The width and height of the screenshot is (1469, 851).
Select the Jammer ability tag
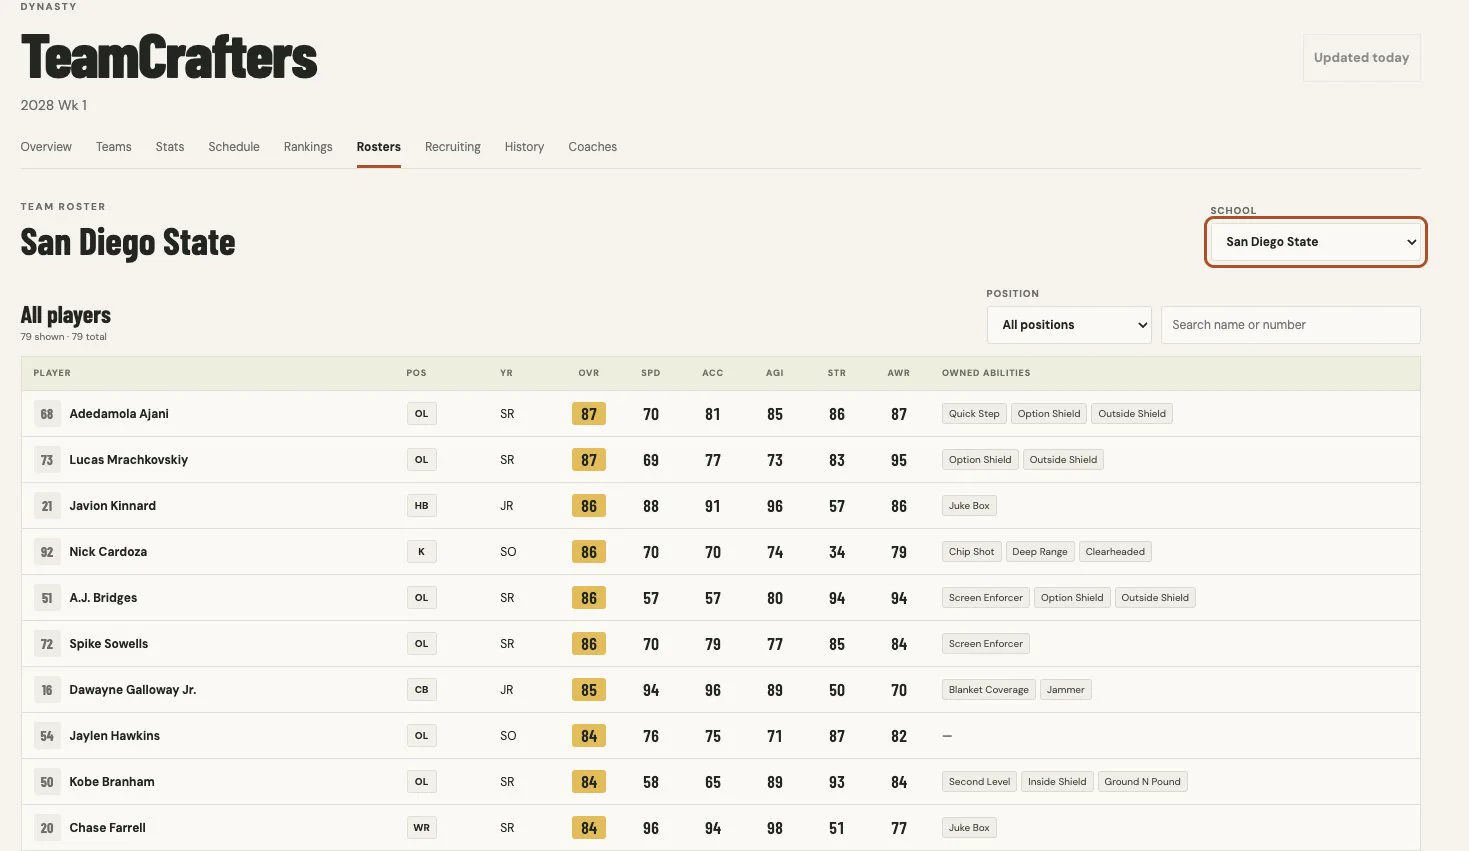pos(1066,690)
